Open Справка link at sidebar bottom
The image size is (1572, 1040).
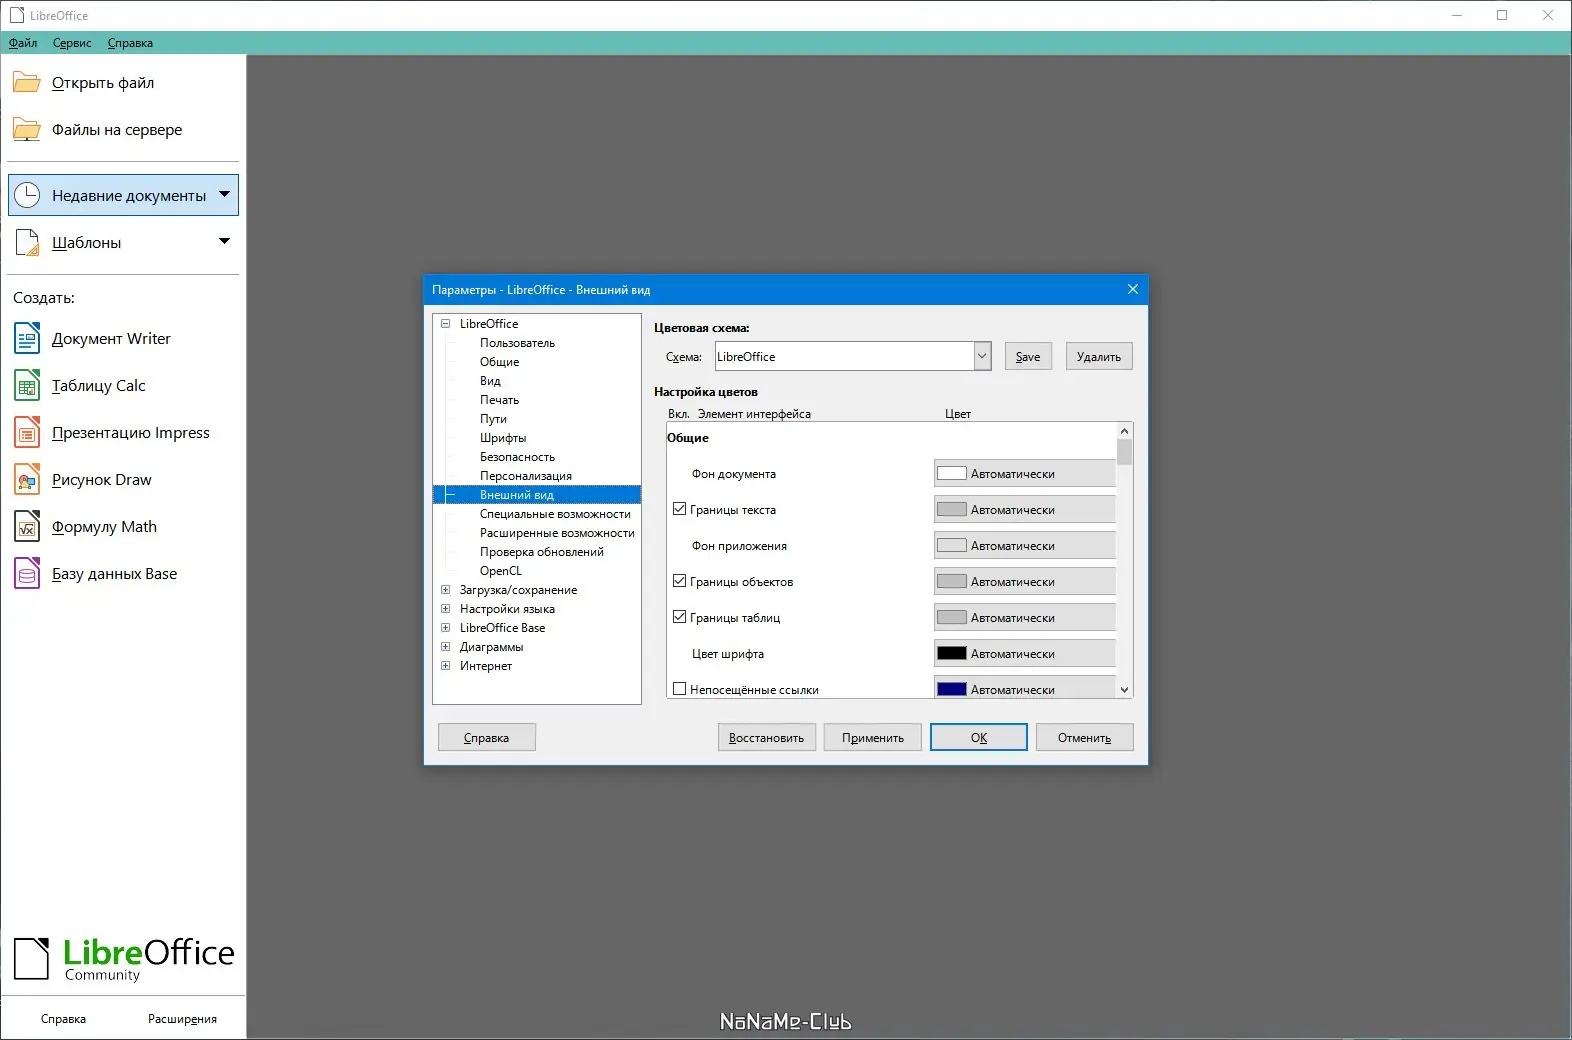(63, 1019)
